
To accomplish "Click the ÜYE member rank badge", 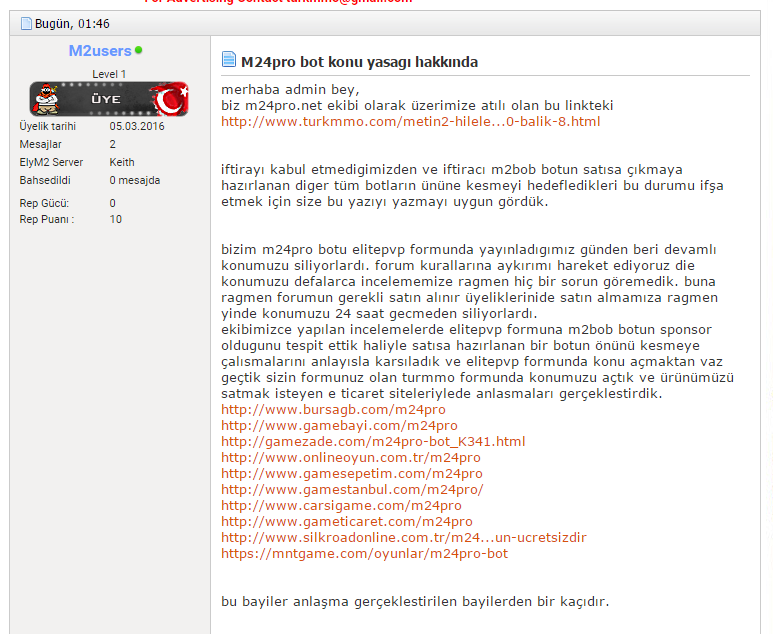I will pos(109,99).
